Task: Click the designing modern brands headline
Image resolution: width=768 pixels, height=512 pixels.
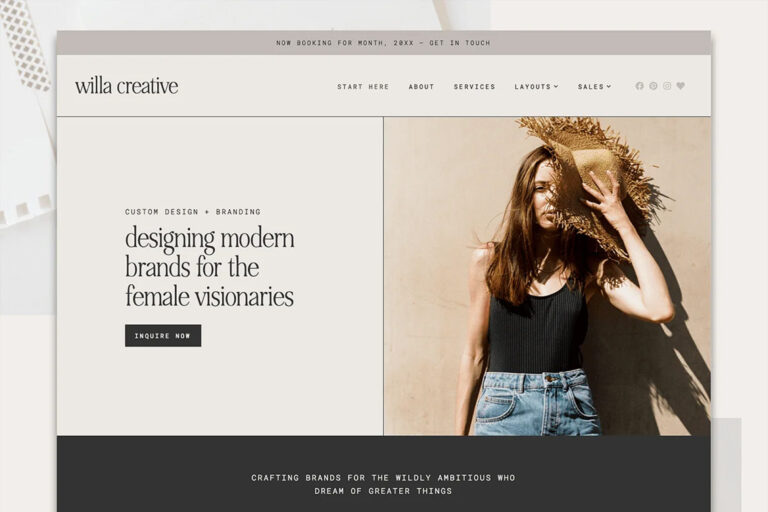Action: tap(210, 267)
